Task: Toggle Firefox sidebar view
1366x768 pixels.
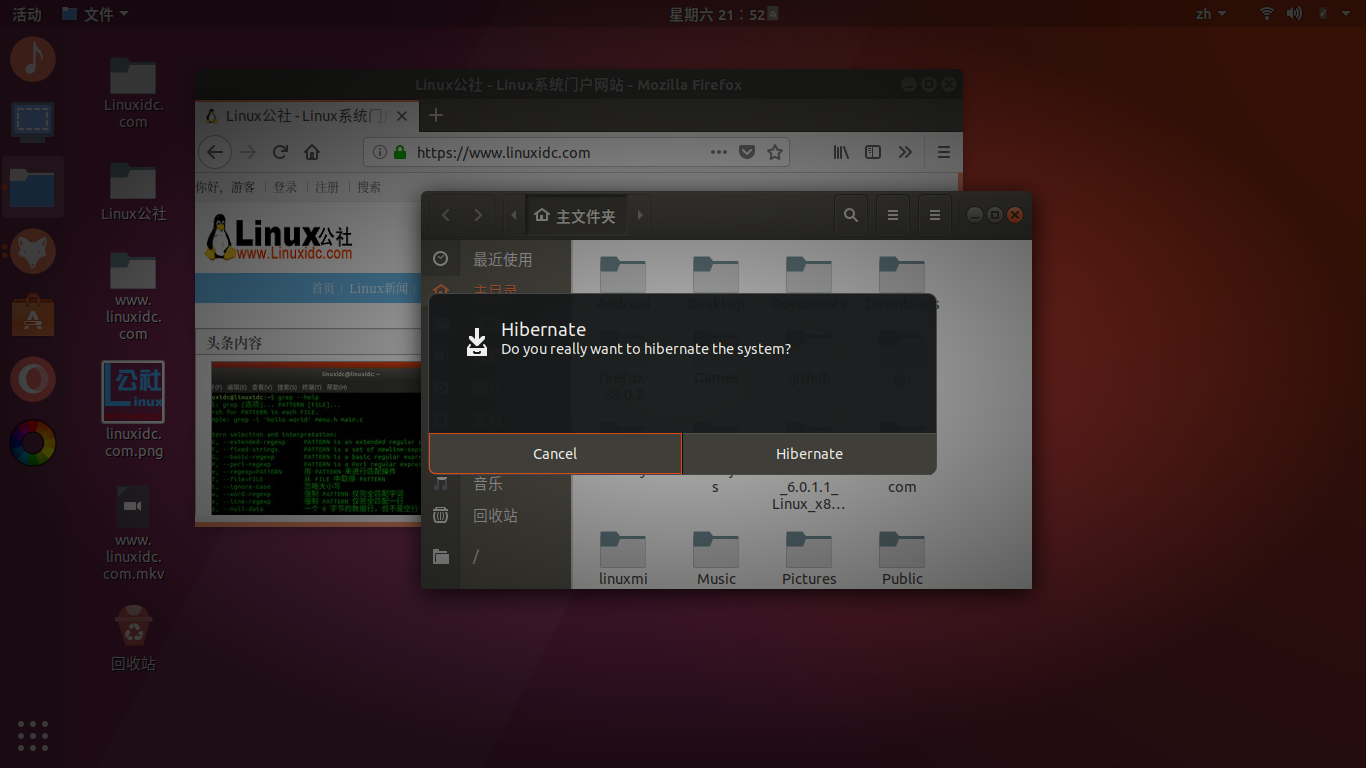Action: point(873,153)
